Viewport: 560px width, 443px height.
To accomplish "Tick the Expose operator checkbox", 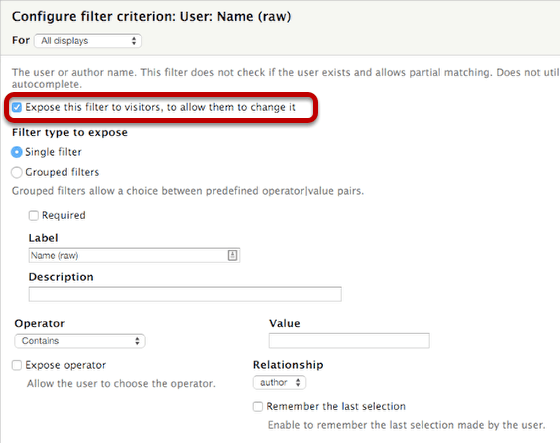I will click(x=17, y=365).
